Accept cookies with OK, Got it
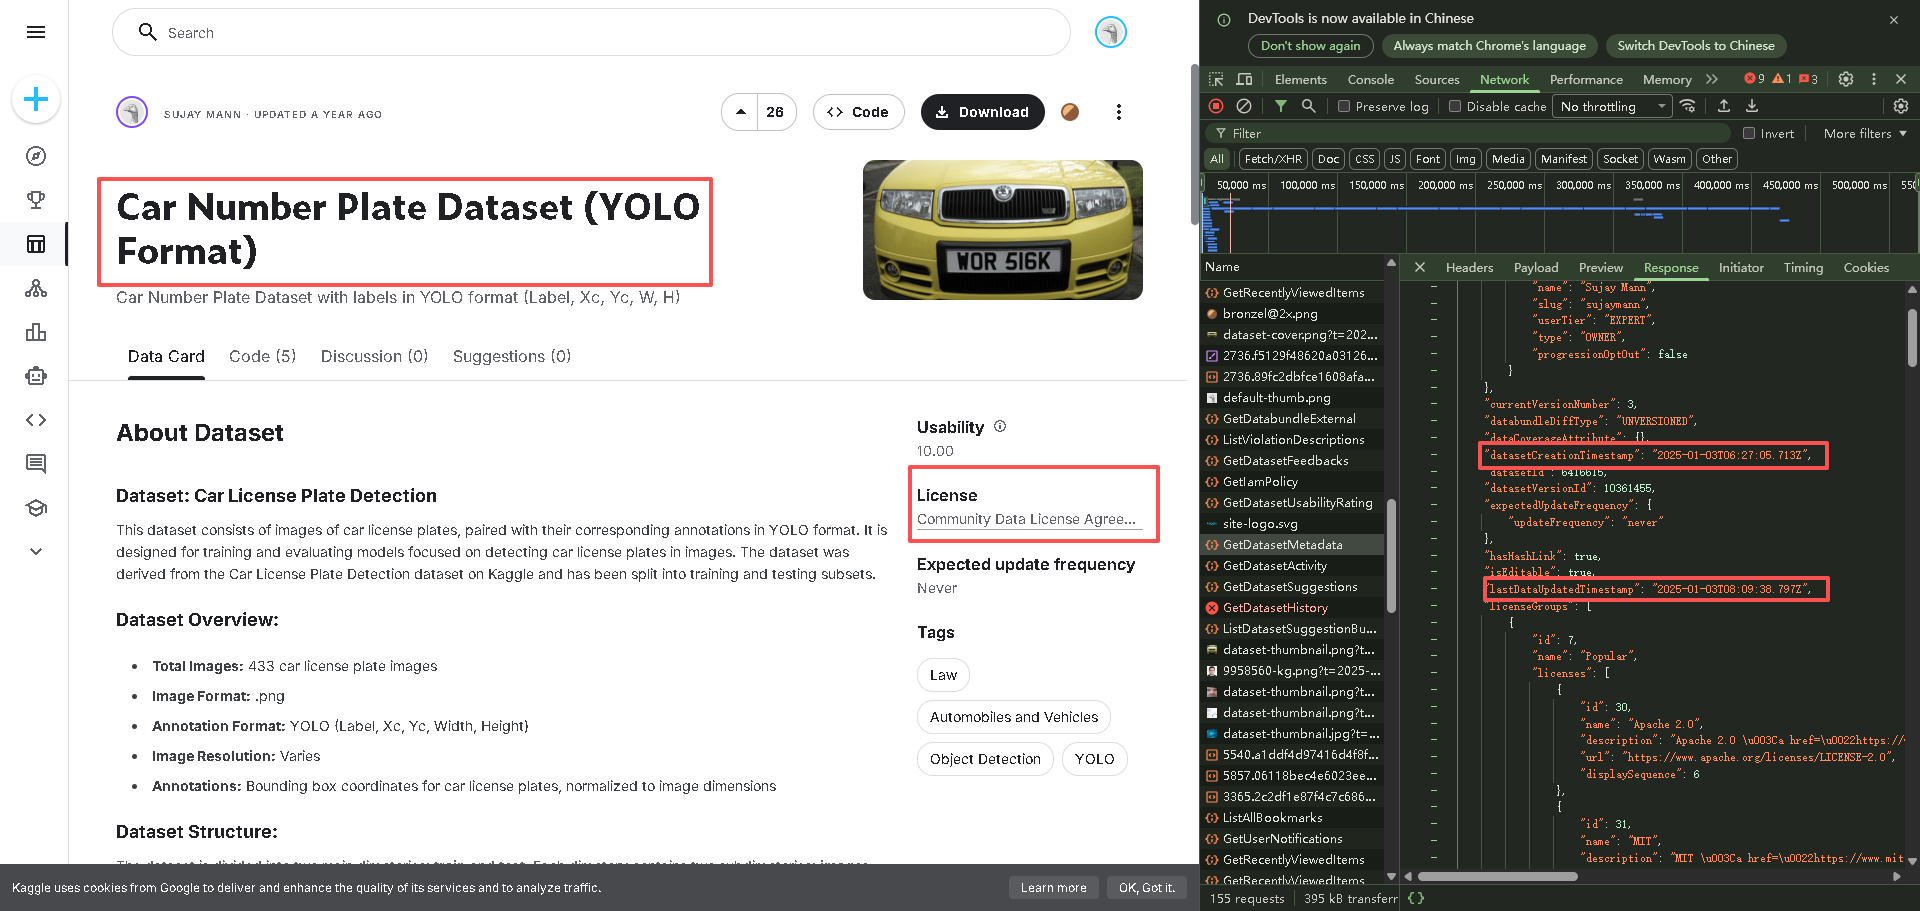The height and width of the screenshot is (911, 1920). tap(1147, 887)
